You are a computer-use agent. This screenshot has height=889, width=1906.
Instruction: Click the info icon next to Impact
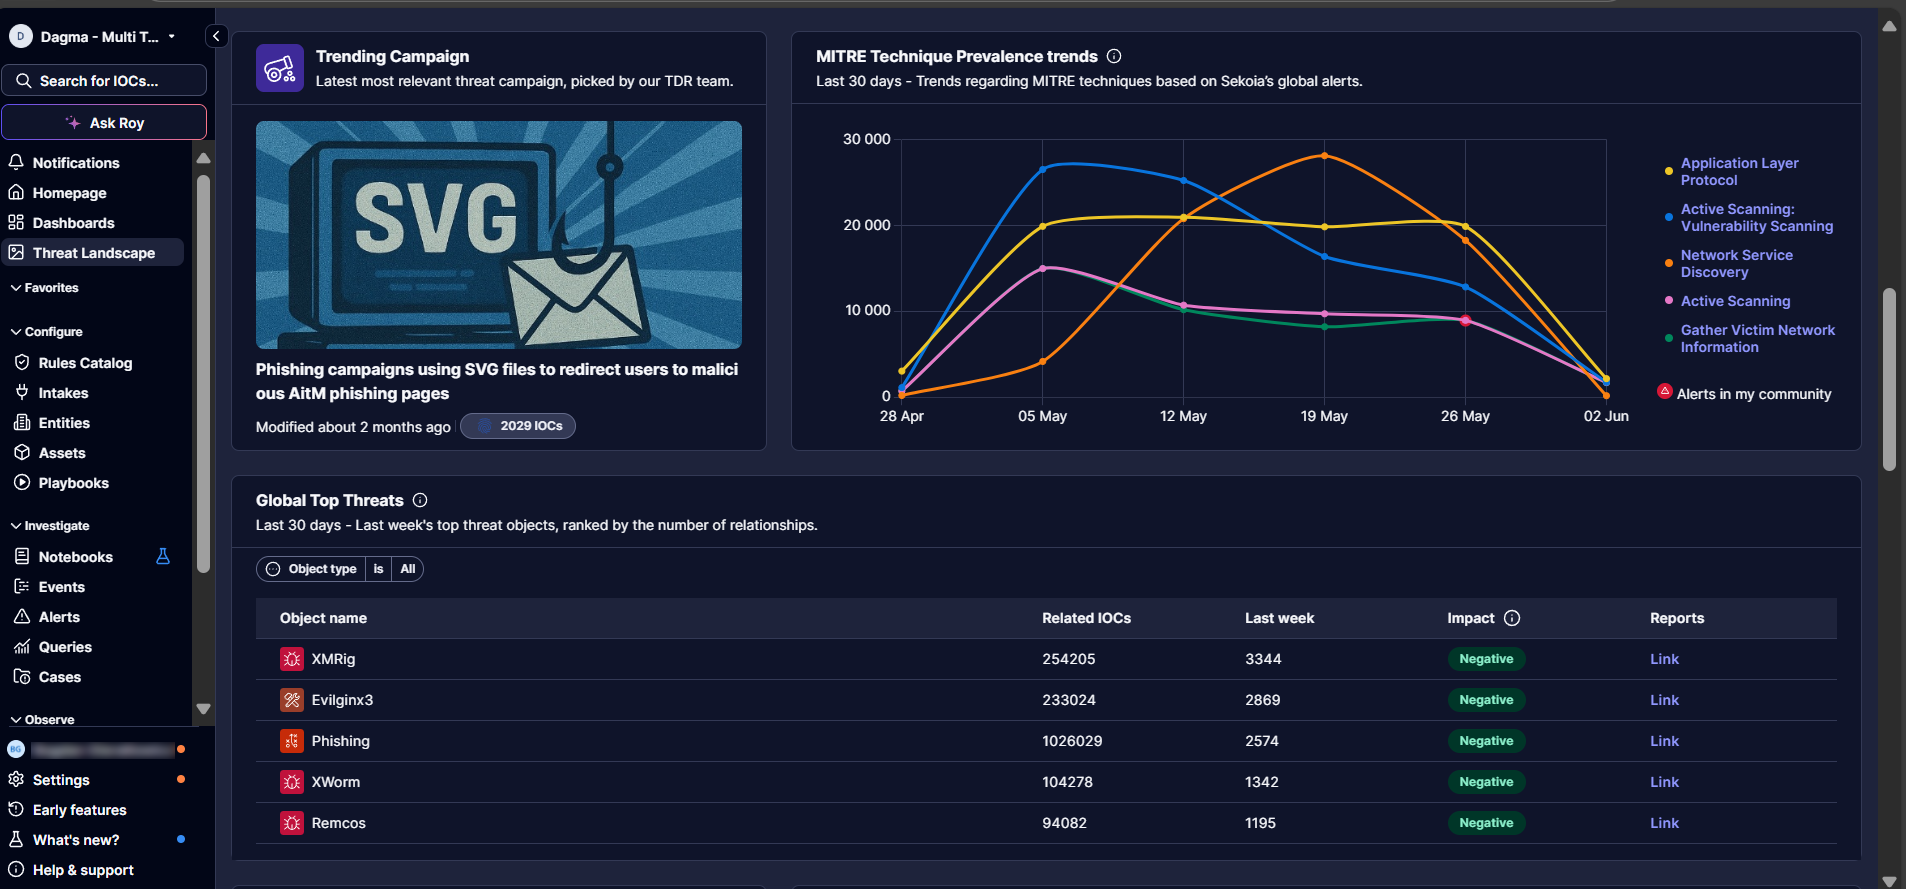click(1512, 618)
